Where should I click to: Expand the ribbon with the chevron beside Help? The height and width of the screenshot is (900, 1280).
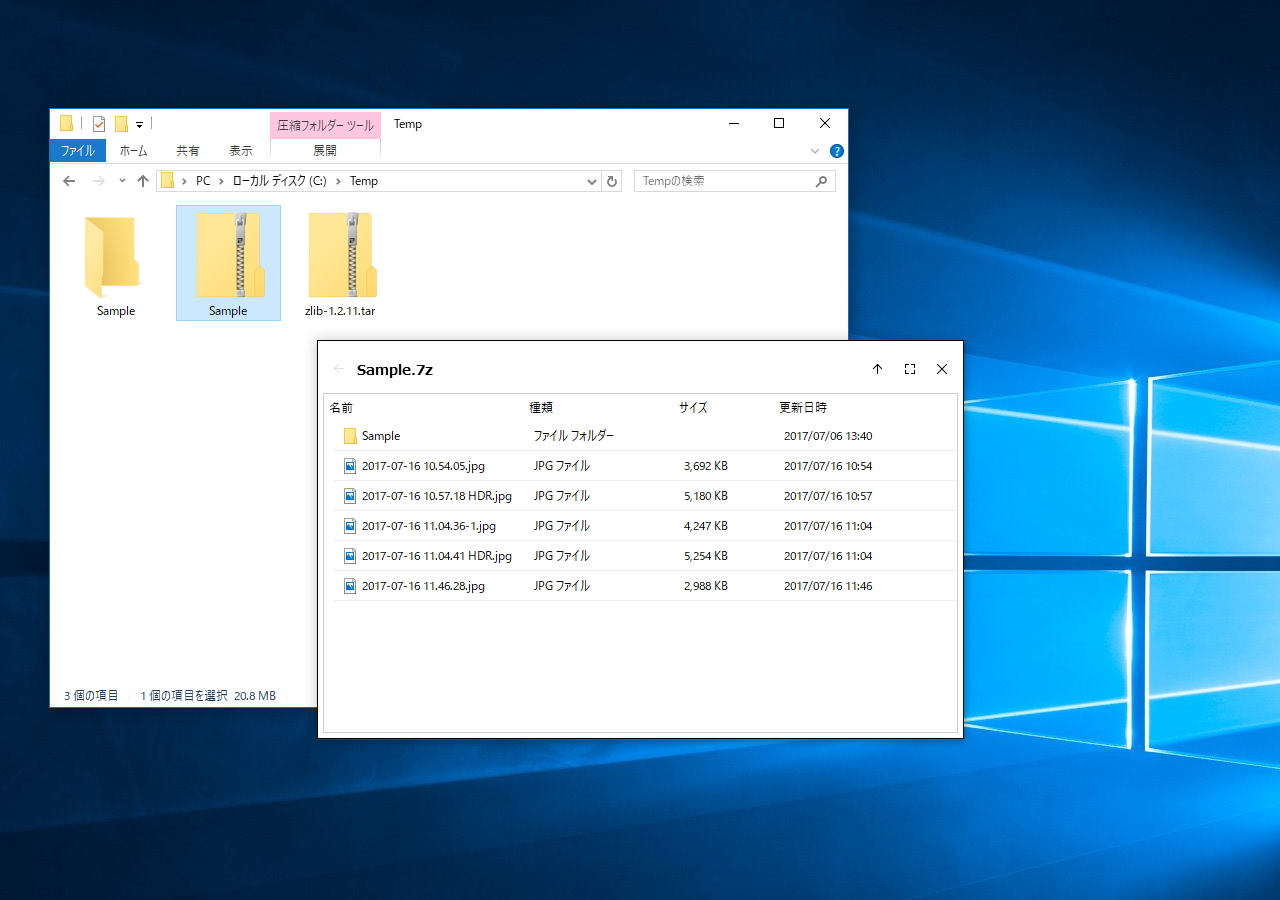coord(814,151)
